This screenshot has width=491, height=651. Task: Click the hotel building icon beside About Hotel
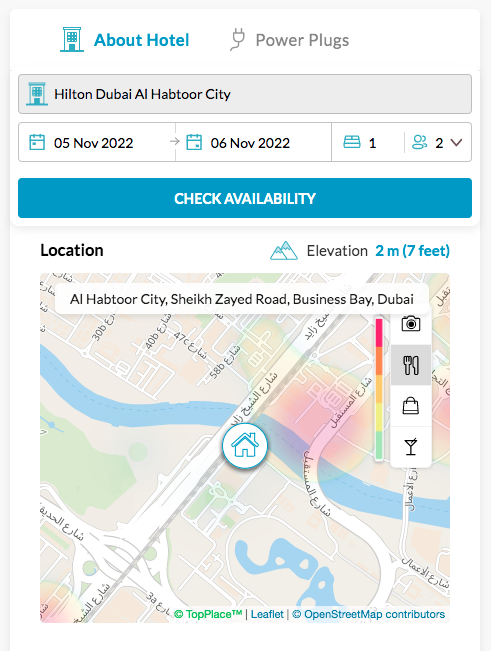coord(72,39)
